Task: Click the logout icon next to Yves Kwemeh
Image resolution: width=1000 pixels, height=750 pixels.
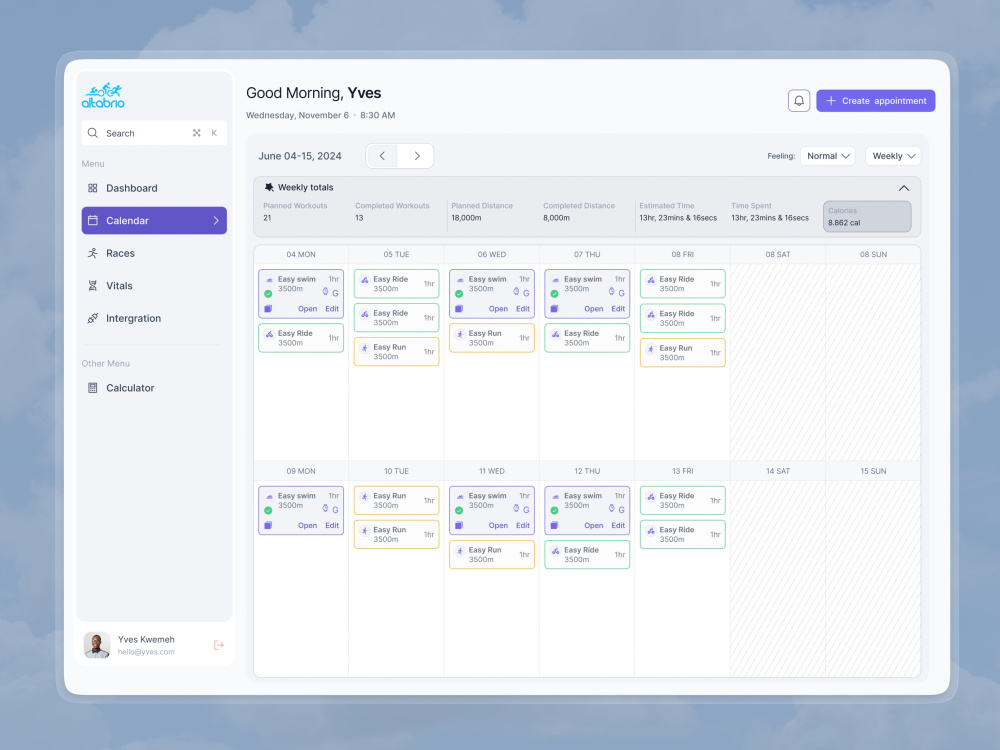Action: [219, 645]
